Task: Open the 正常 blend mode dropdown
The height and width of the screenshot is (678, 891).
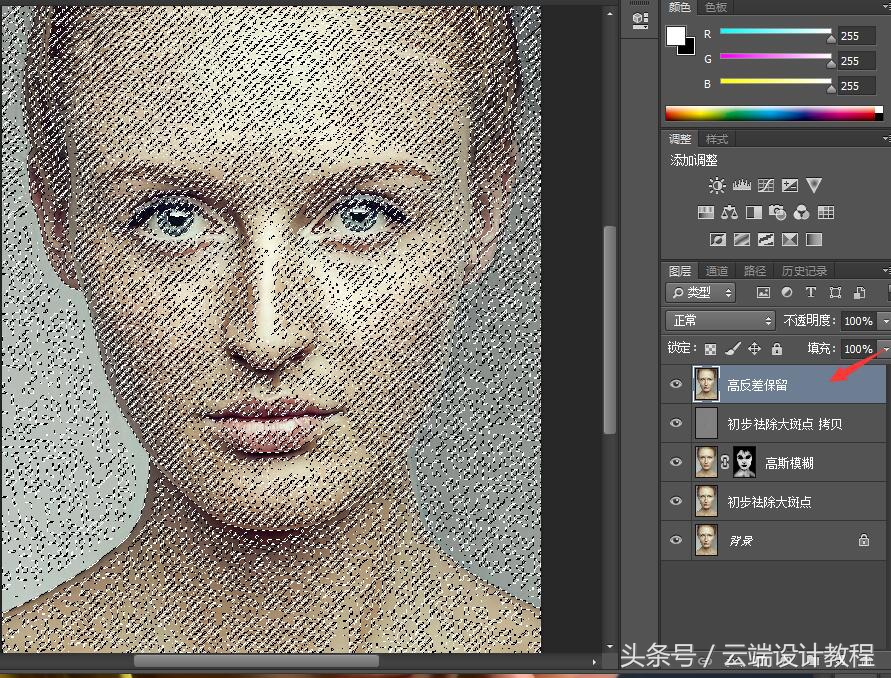Action: (x=721, y=321)
